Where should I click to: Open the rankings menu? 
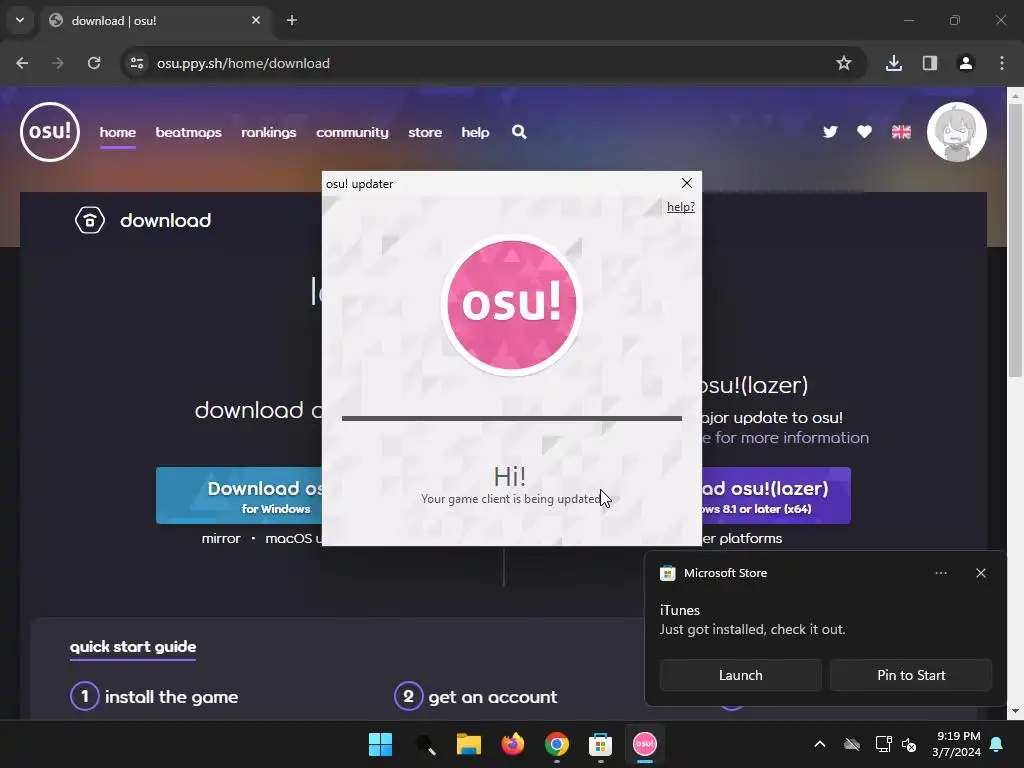coord(268,133)
